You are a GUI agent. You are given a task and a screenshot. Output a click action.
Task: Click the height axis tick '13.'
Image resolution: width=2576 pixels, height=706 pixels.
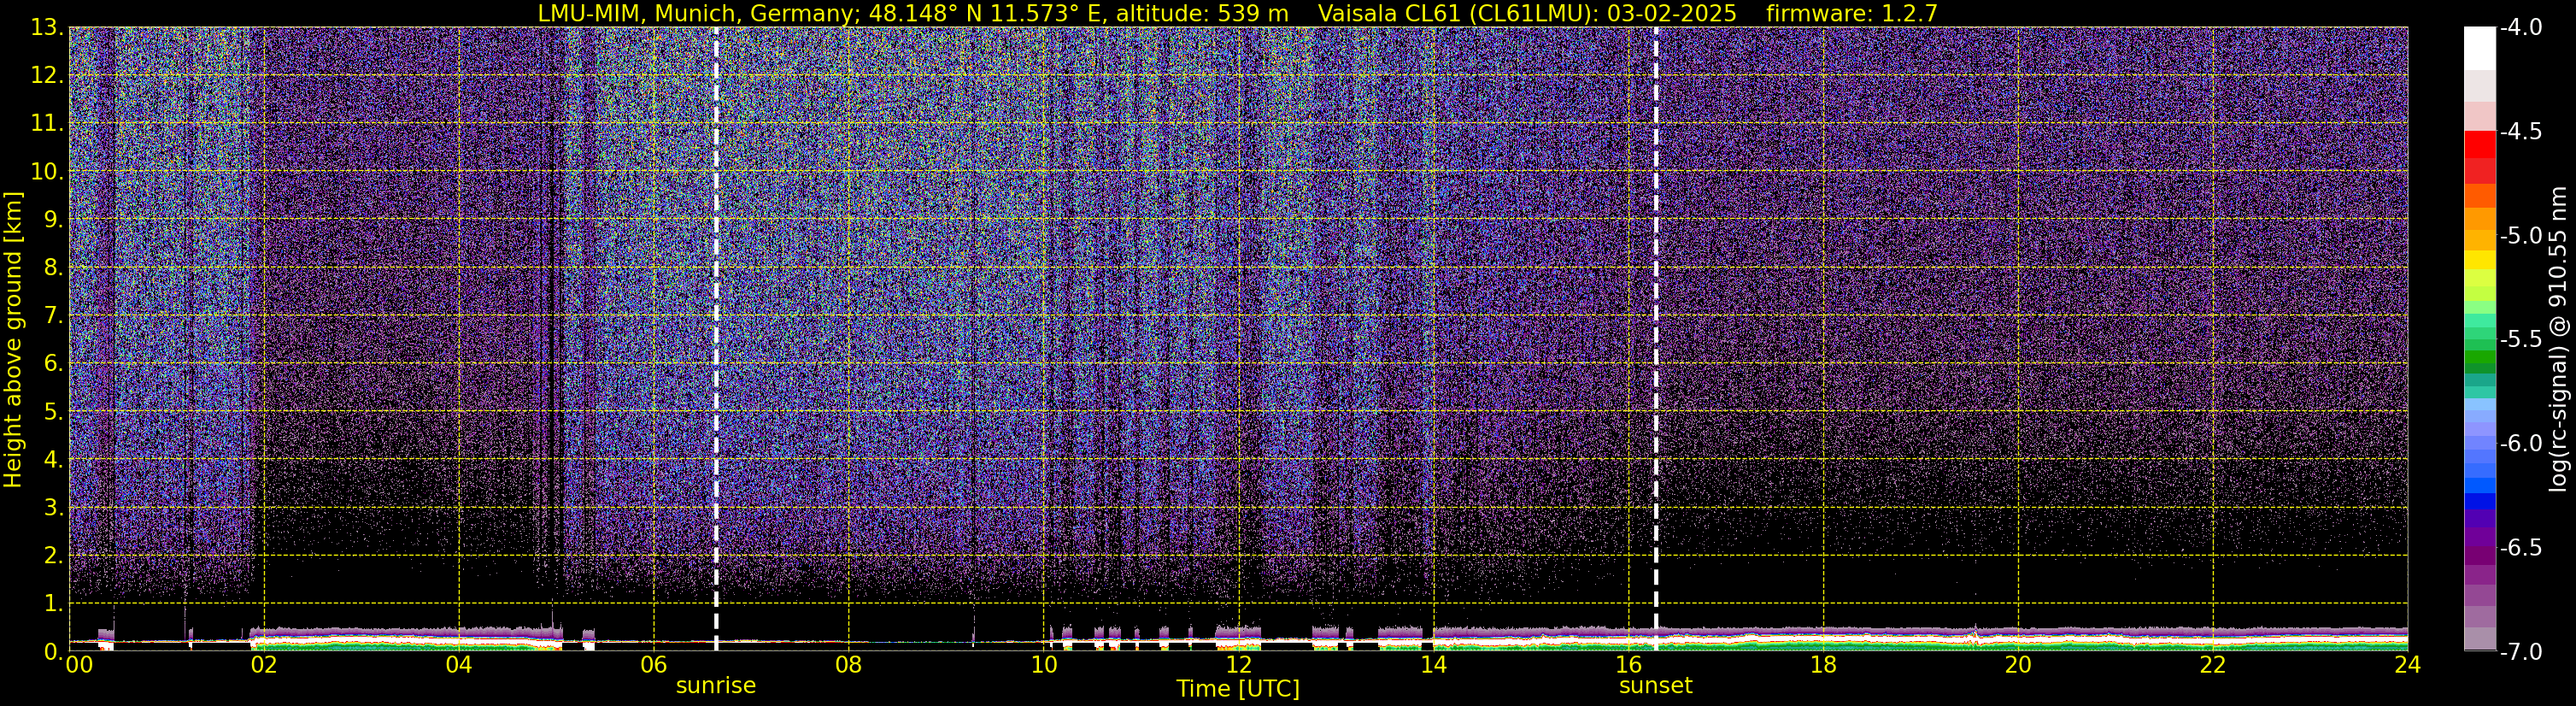[47, 28]
